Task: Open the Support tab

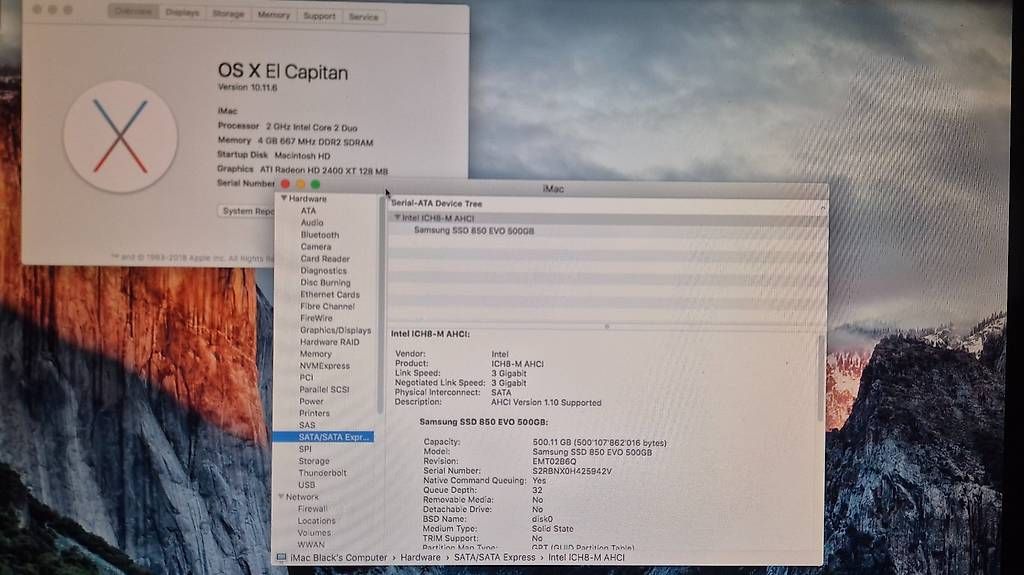Action: [x=319, y=16]
